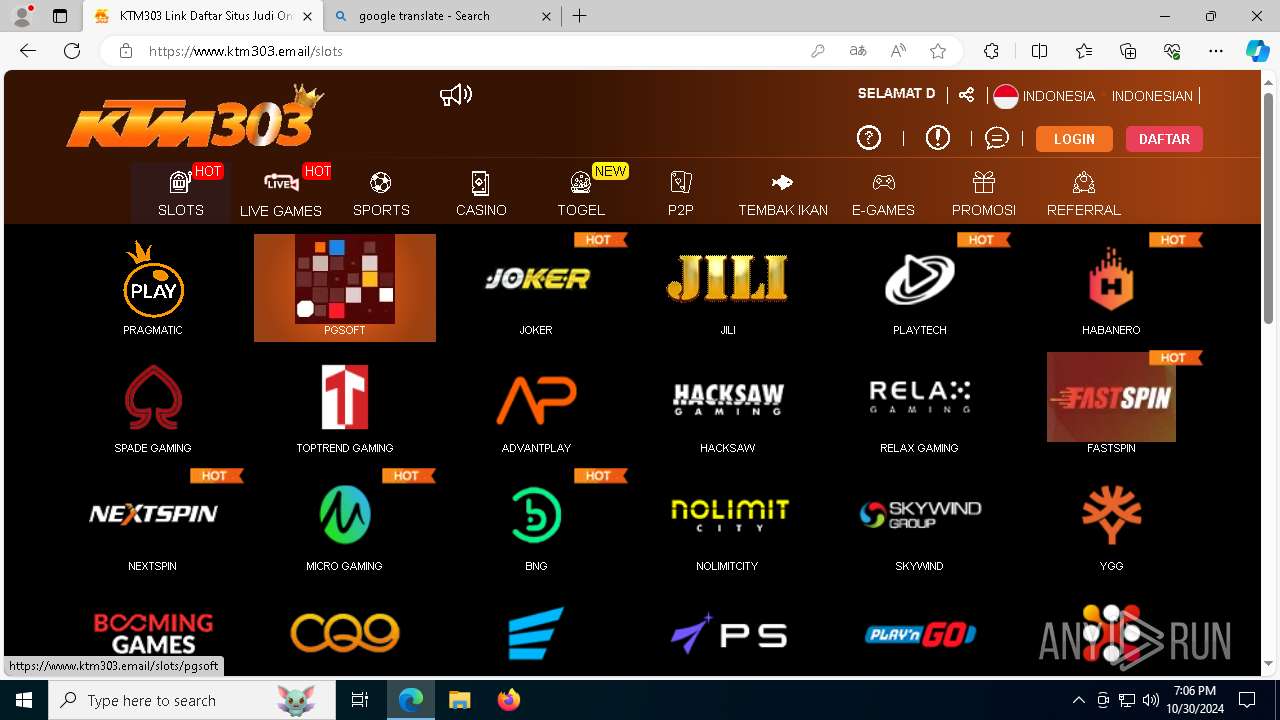
Task: Click the KTM303 site logo
Action: coord(195,118)
